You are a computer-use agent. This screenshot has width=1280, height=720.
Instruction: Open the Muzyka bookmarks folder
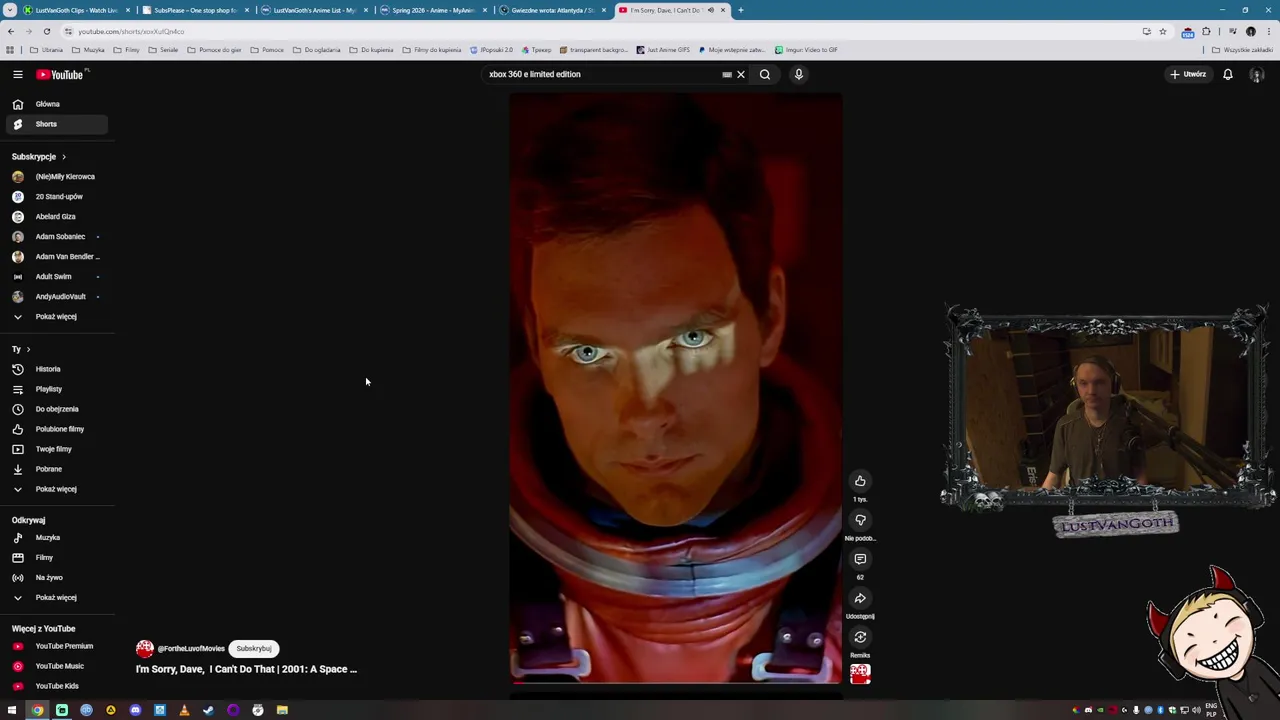[88, 50]
